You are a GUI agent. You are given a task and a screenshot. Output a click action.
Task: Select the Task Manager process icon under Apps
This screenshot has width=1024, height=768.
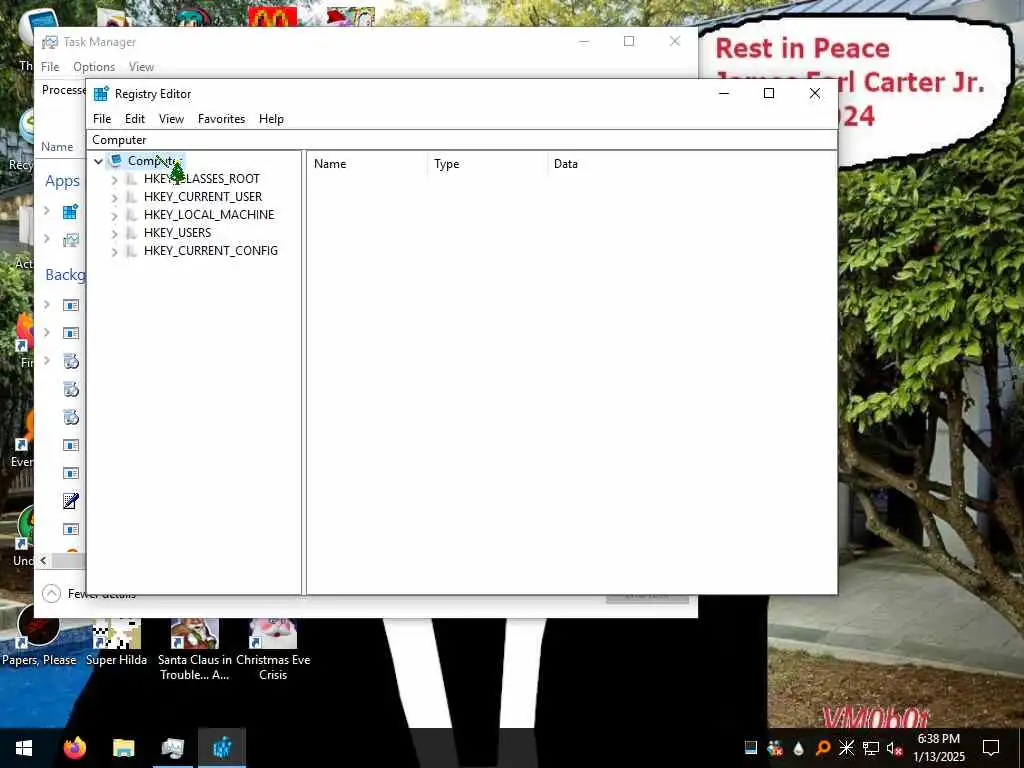coord(71,240)
